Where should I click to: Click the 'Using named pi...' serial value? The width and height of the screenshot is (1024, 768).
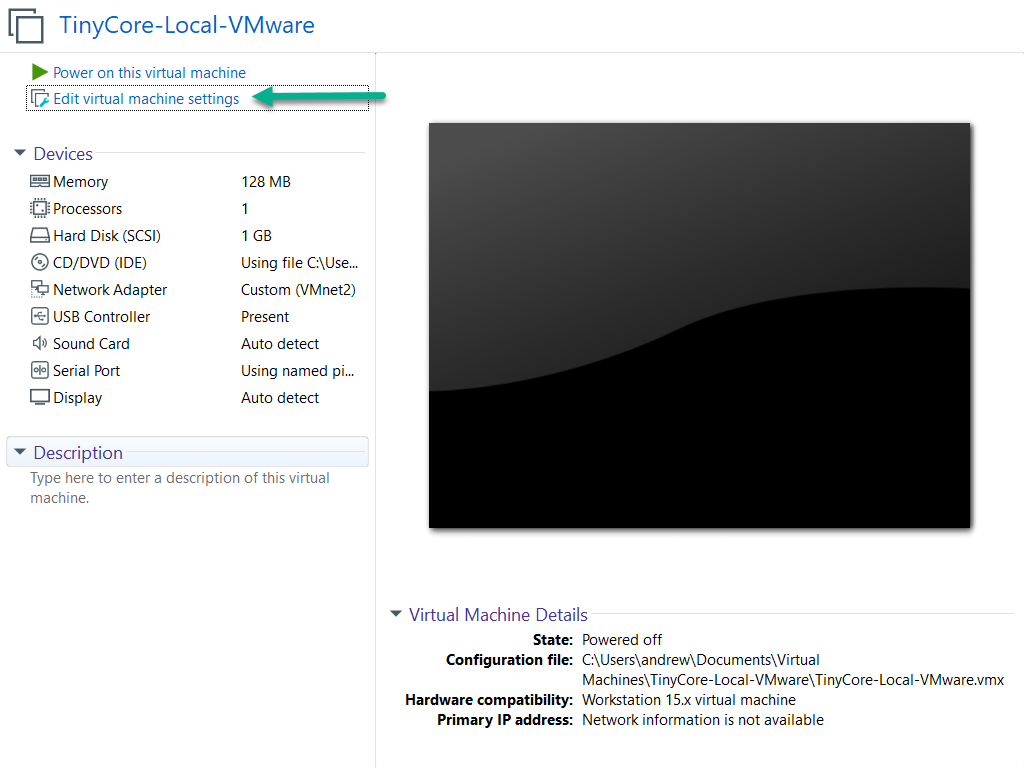pyautogui.click(x=297, y=371)
